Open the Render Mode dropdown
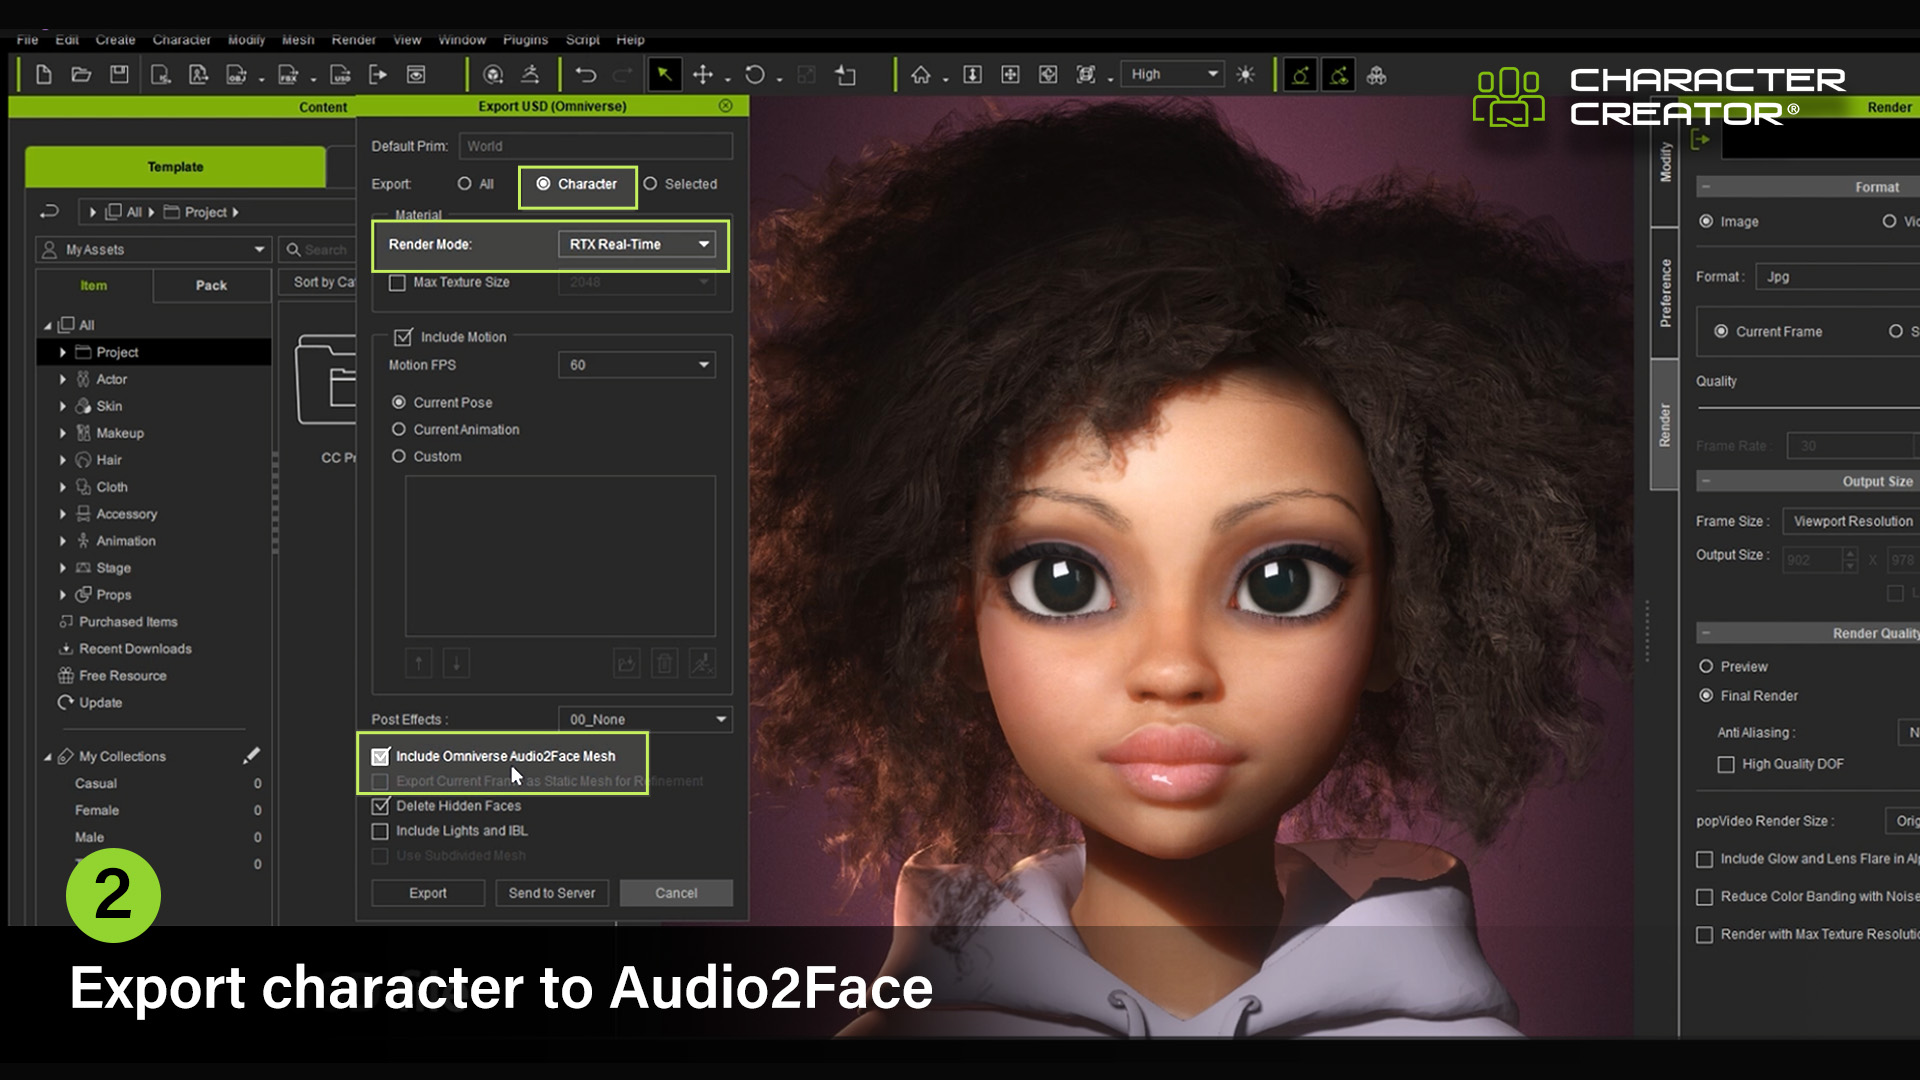Screen dimensions: 1920x1080 636,244
